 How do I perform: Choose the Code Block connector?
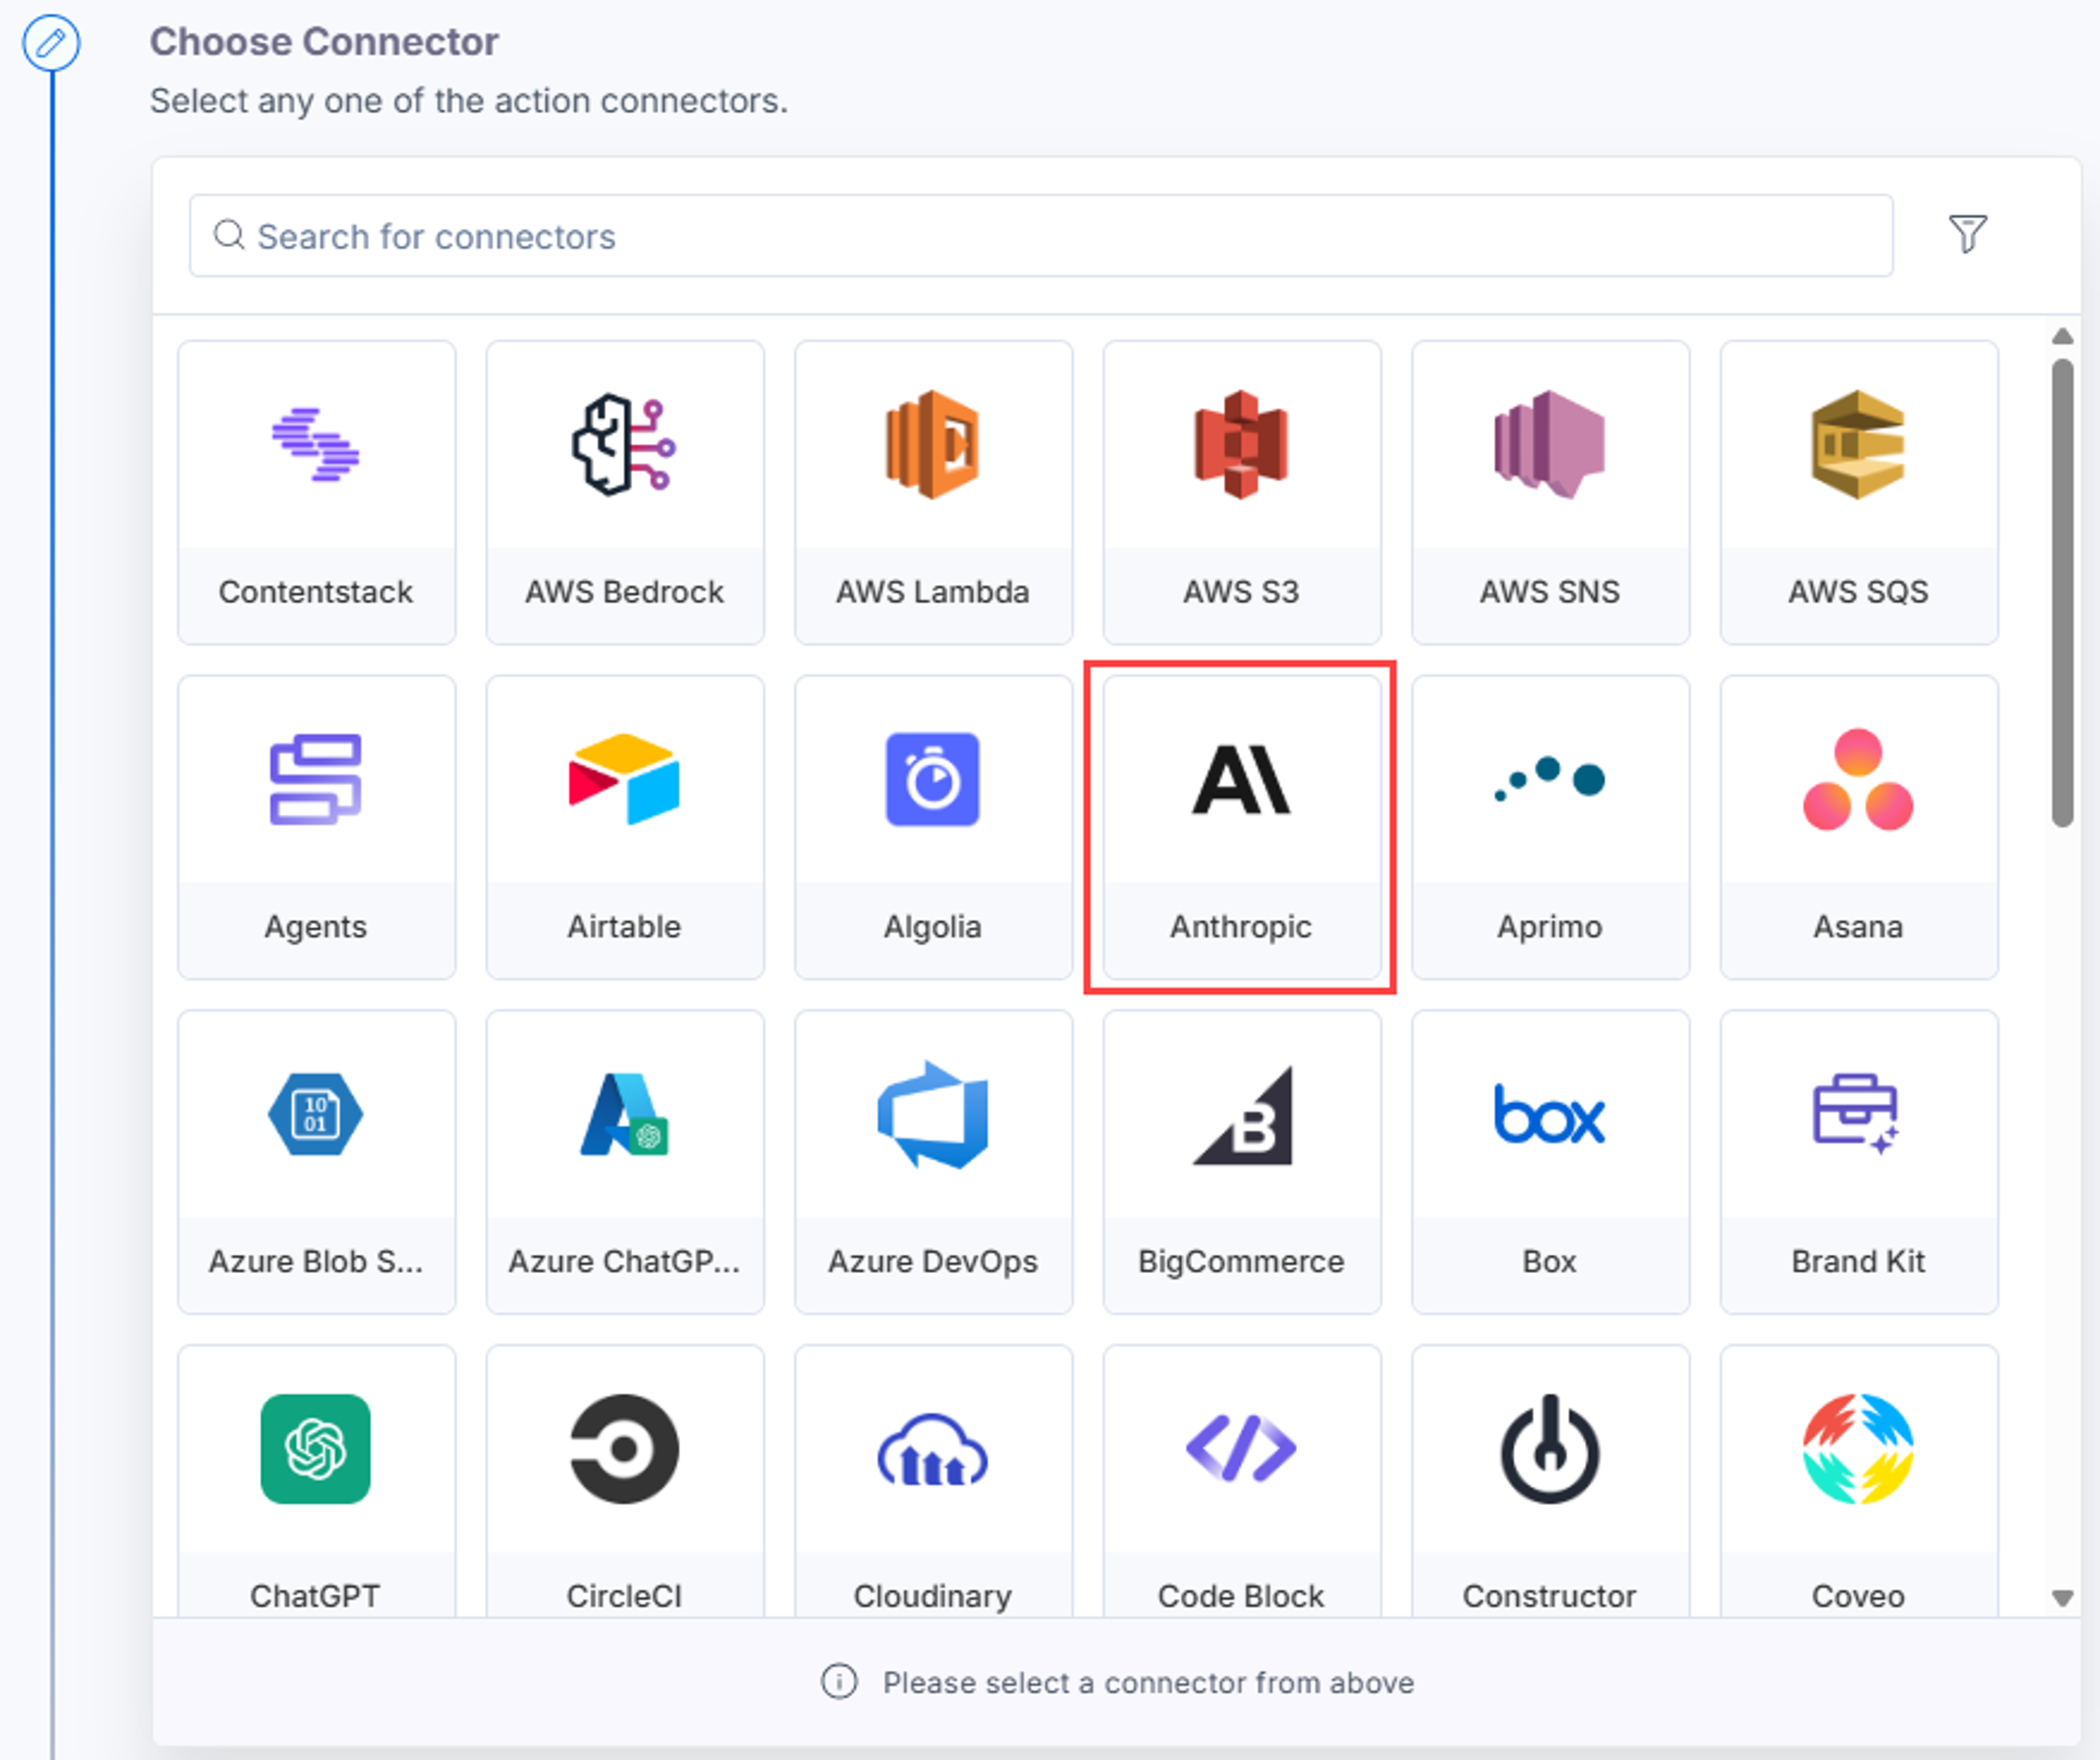point(1241,1481)
